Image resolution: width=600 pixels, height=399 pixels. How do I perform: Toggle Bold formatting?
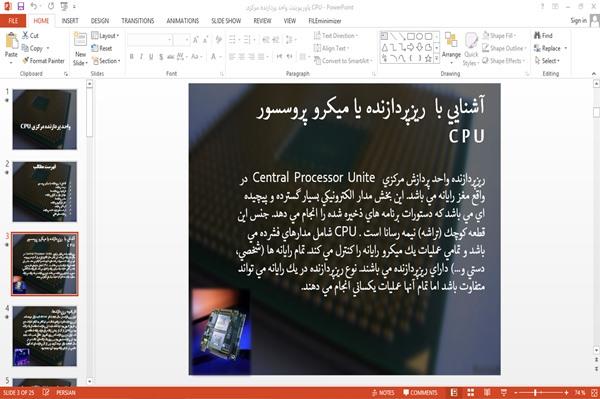(132, 57)
